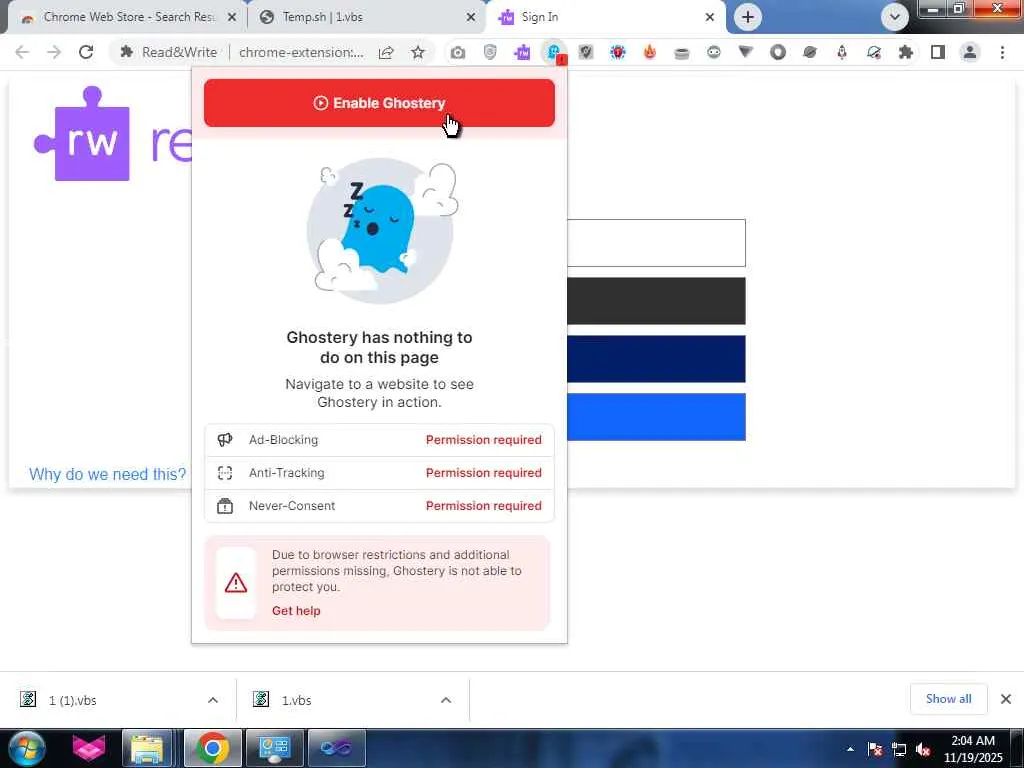Open Windows Explorer from taskbar

click(147, 748)
